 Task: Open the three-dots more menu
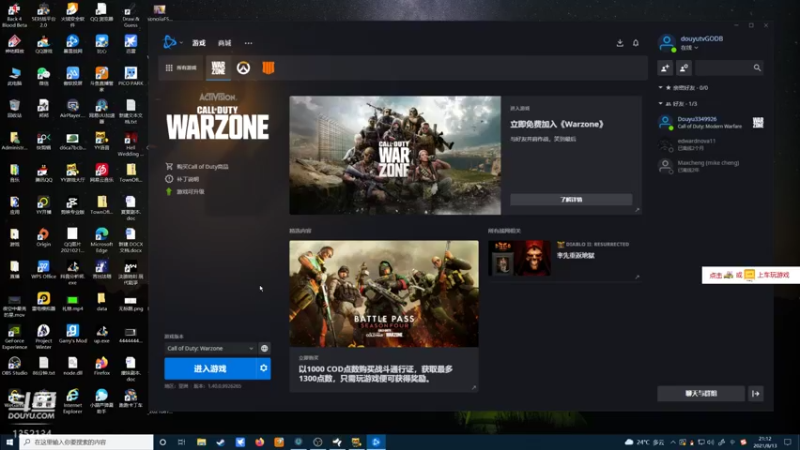(x=248, y=43)
